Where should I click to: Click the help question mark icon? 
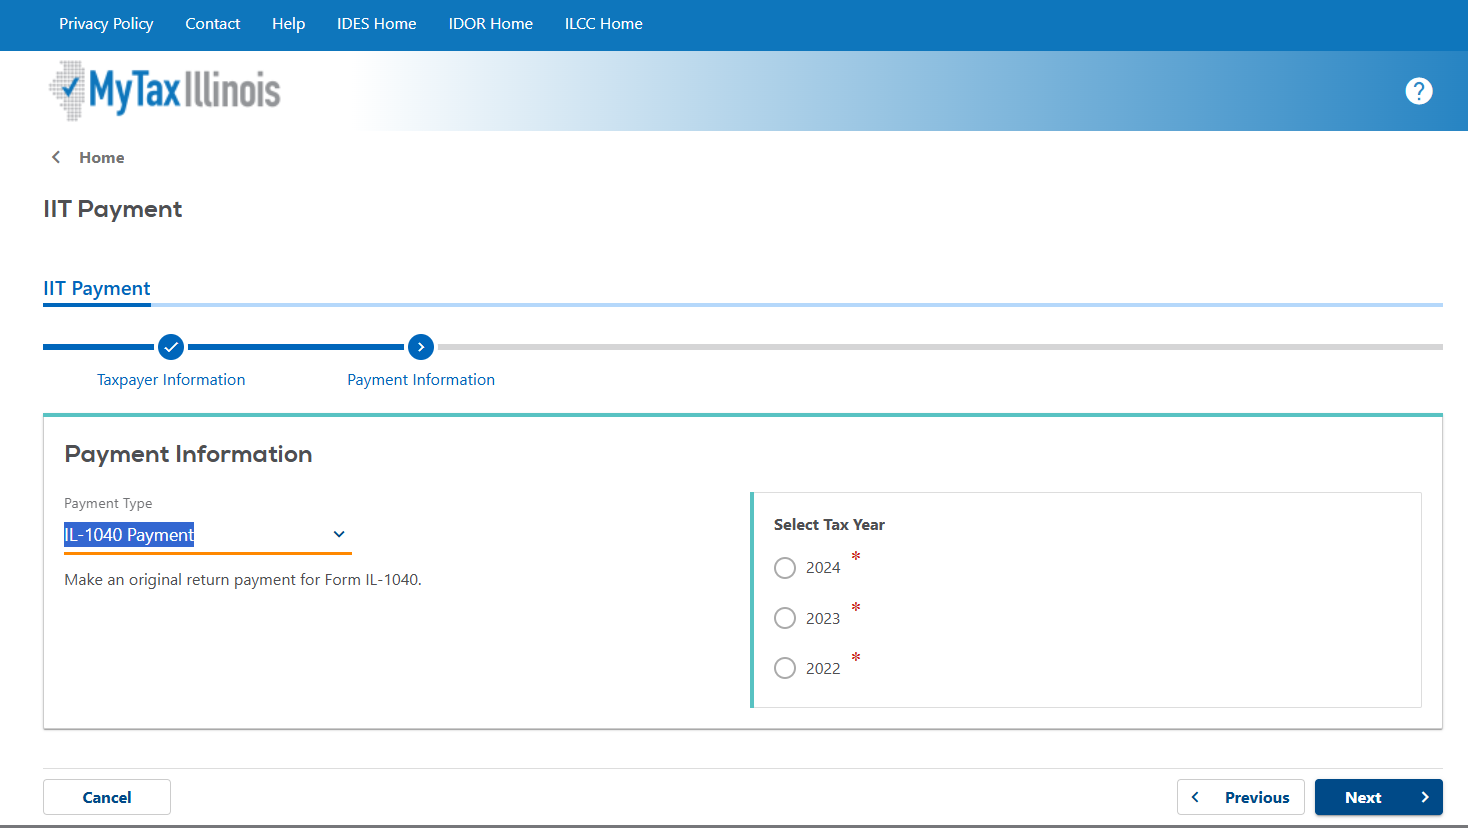(x=1418, y=91)
